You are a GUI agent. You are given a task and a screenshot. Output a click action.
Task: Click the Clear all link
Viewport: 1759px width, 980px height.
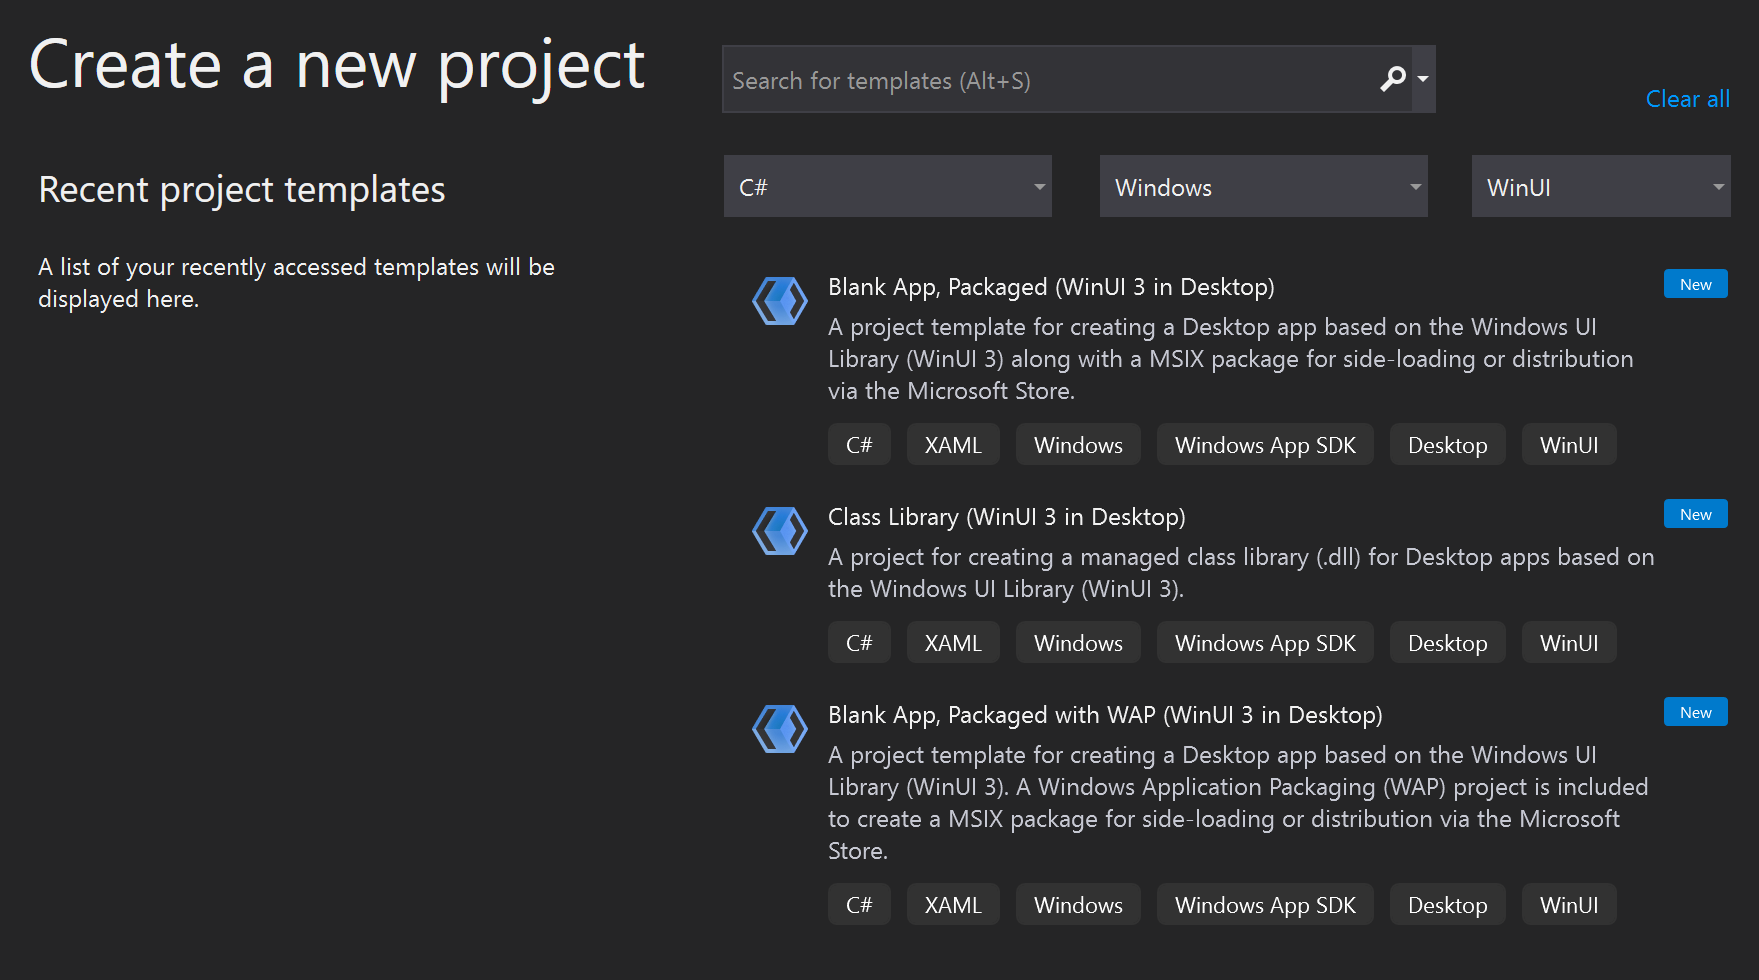point(1687,98)
